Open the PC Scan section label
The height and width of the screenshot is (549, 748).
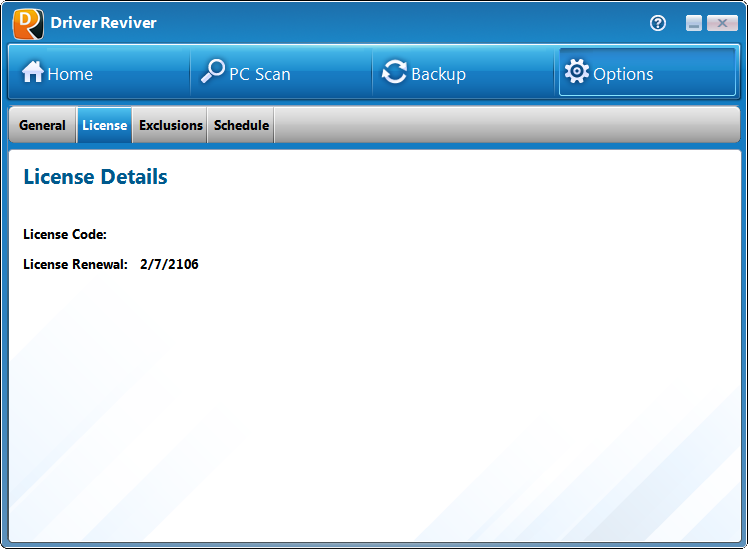(260, 74)
